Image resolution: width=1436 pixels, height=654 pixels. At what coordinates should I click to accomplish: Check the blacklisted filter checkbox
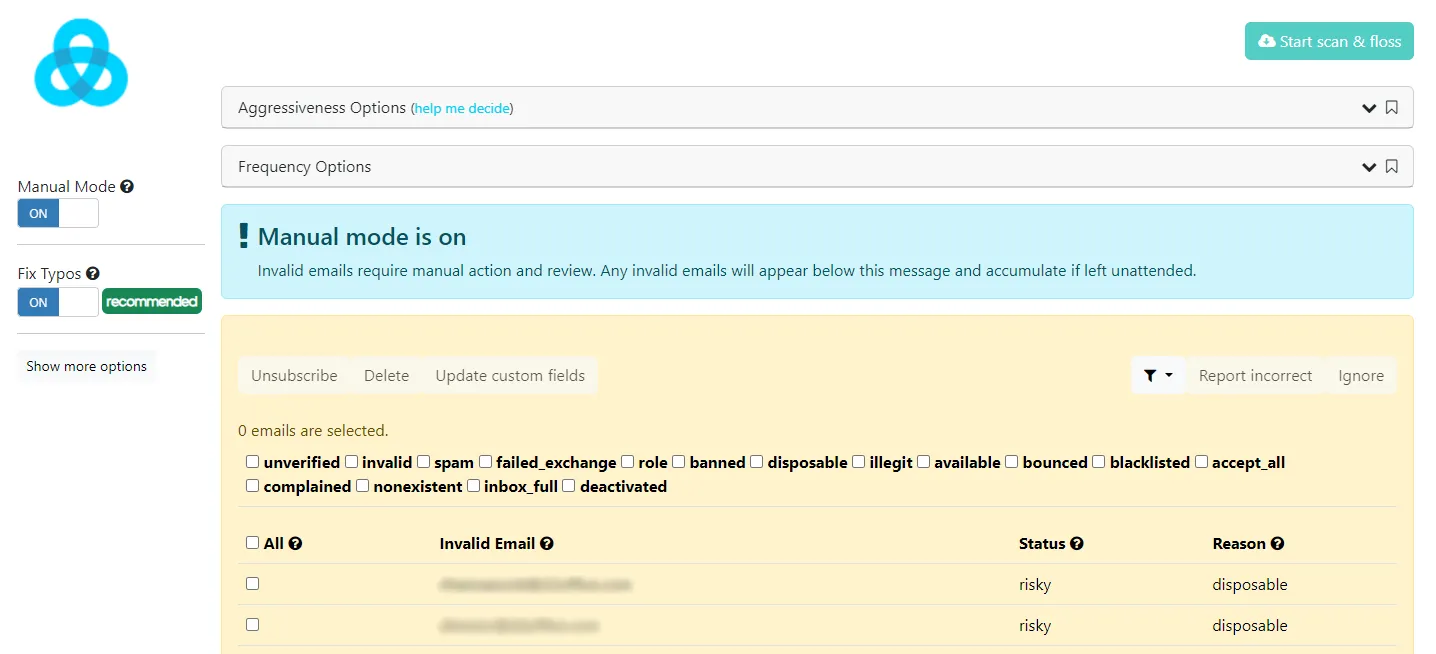tap(1099, 462)
